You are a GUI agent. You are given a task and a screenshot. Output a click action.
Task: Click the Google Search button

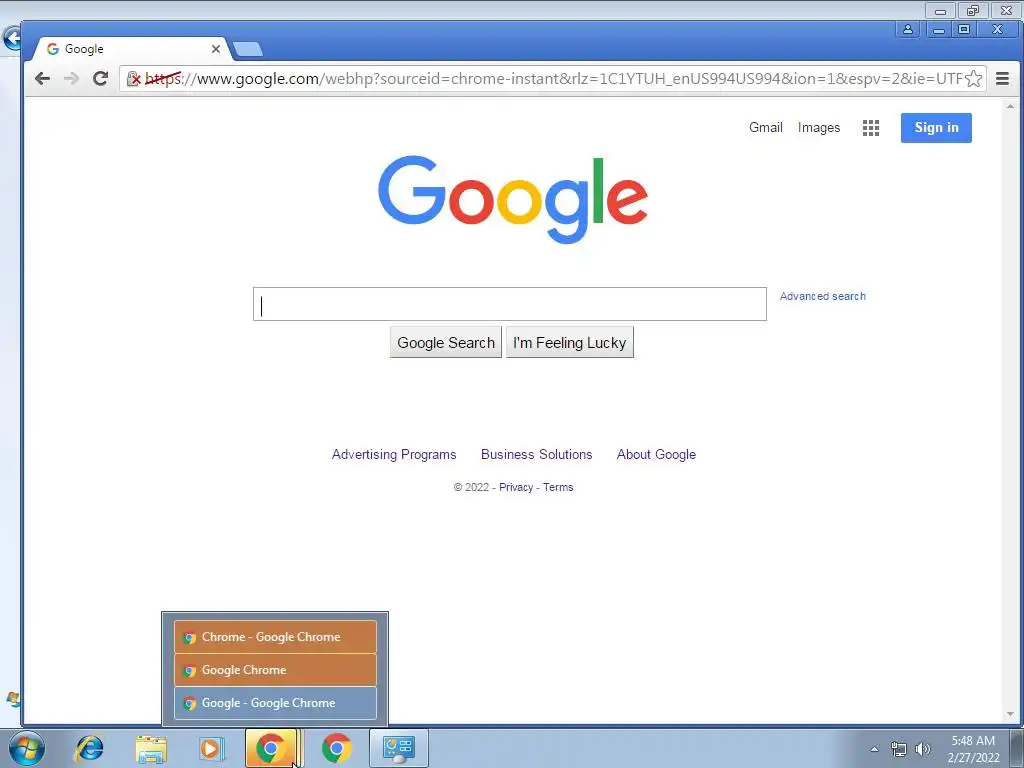click(x=446, y=343)
